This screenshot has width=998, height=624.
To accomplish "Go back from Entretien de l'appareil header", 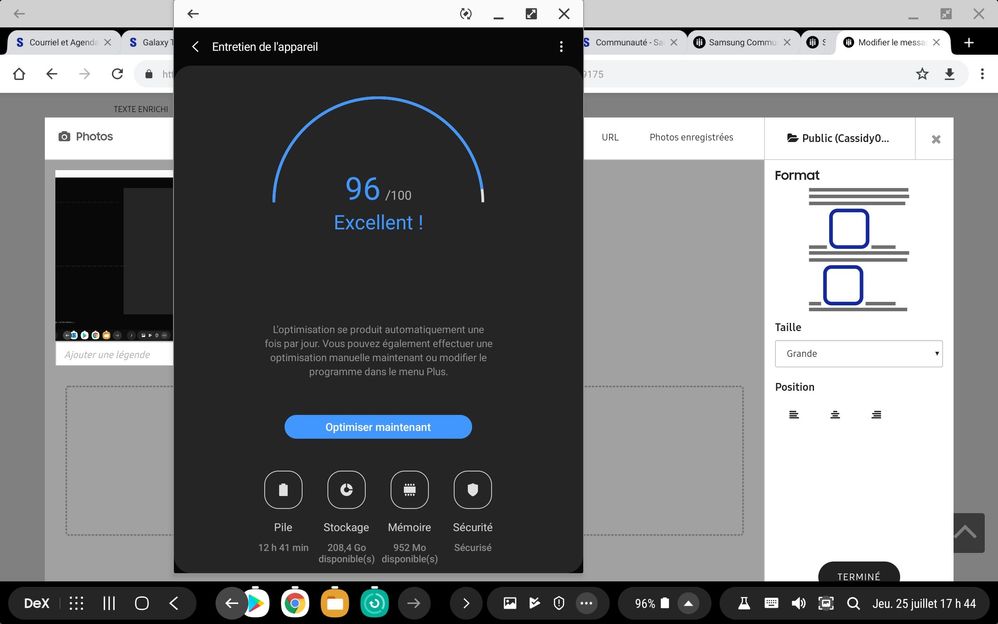I will [195, 46].
